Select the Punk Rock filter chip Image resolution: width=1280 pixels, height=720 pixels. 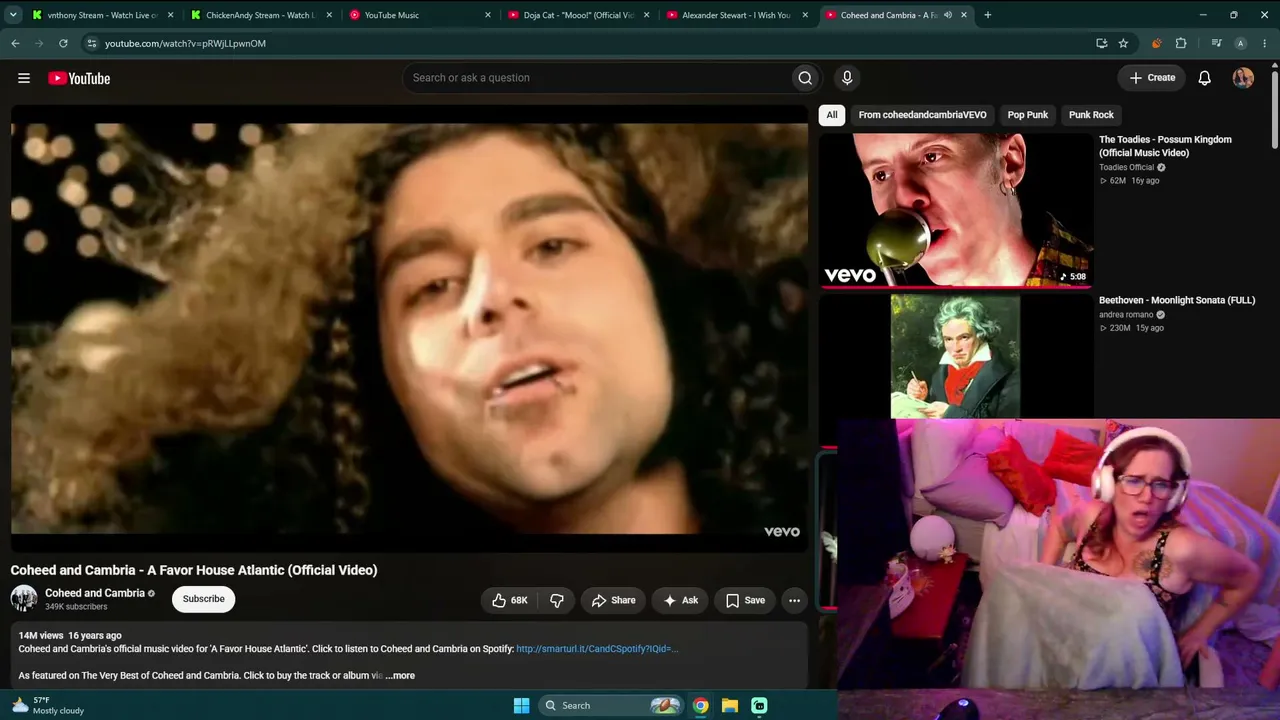[1091, 115]
